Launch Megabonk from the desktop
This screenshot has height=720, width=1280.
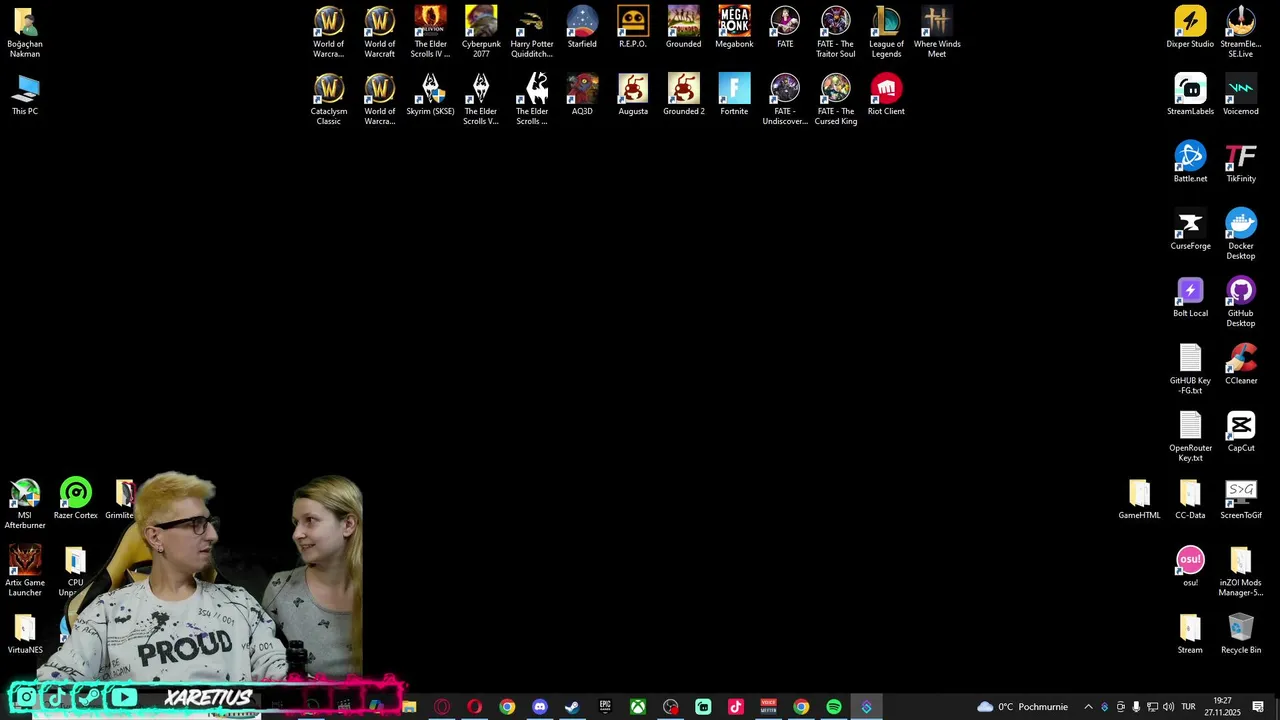coord(734,27)
